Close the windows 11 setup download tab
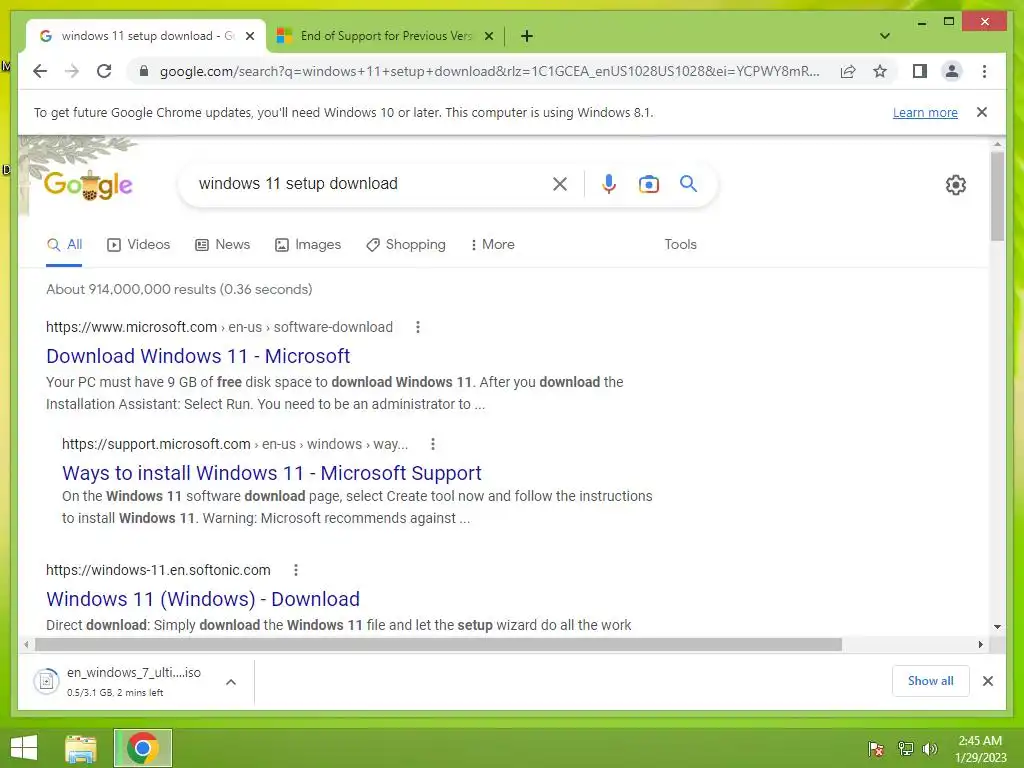The image size is (1024, 768). pyautogui.click(x=249, y=36)
